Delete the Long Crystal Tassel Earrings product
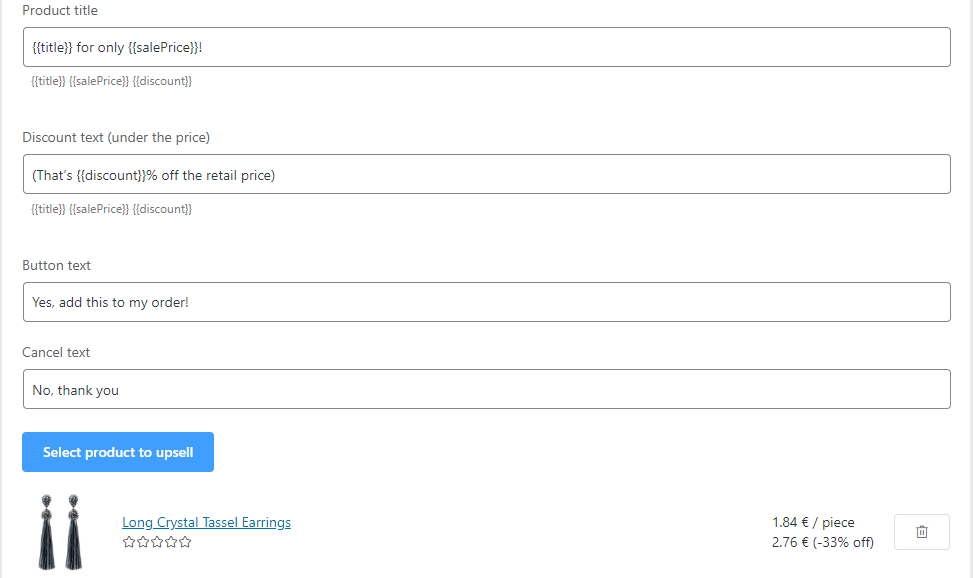The width and height of the screenshot is (973, 578). (921, 532)
